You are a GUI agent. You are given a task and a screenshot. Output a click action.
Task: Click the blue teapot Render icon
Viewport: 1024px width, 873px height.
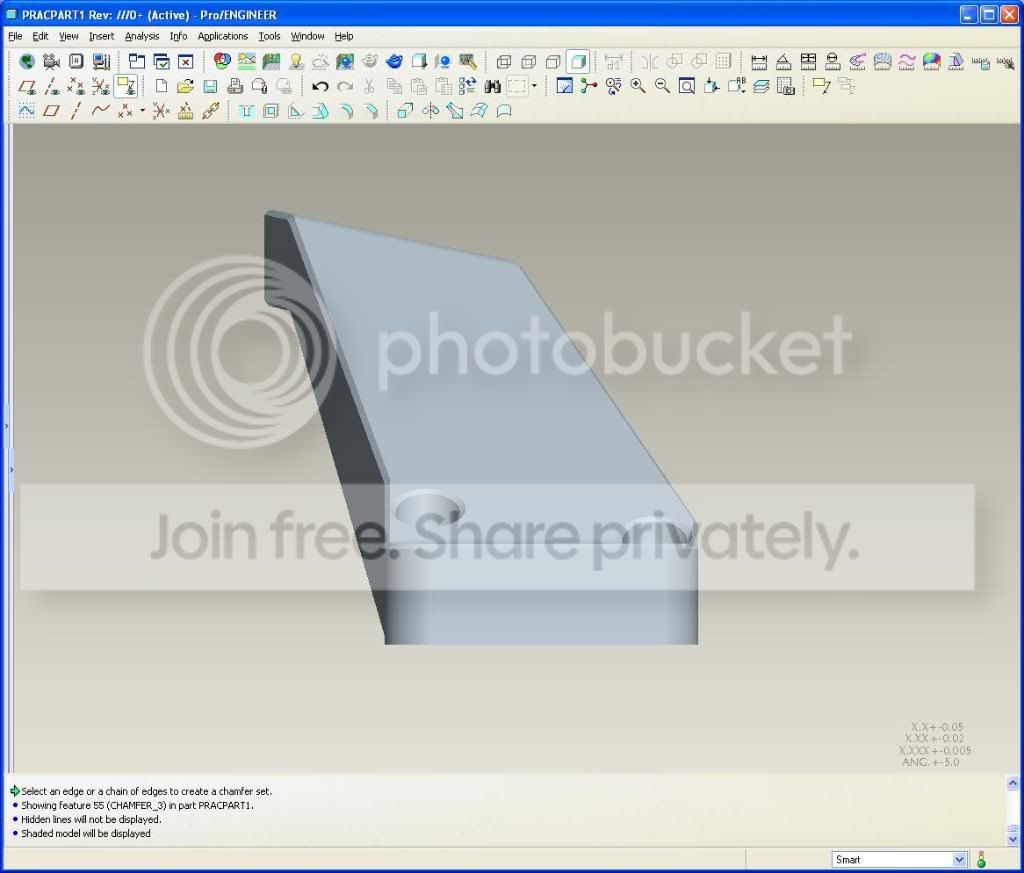pyautogui.click(x=394, y=62)
